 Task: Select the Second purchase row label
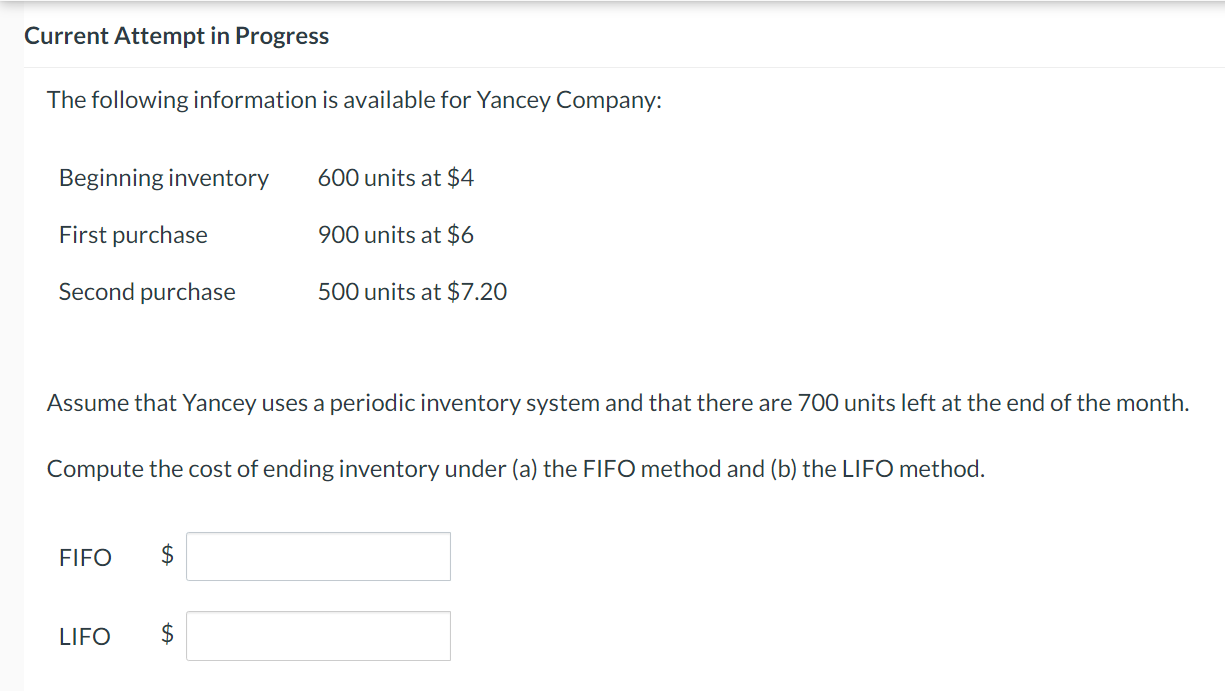(146, 291)
